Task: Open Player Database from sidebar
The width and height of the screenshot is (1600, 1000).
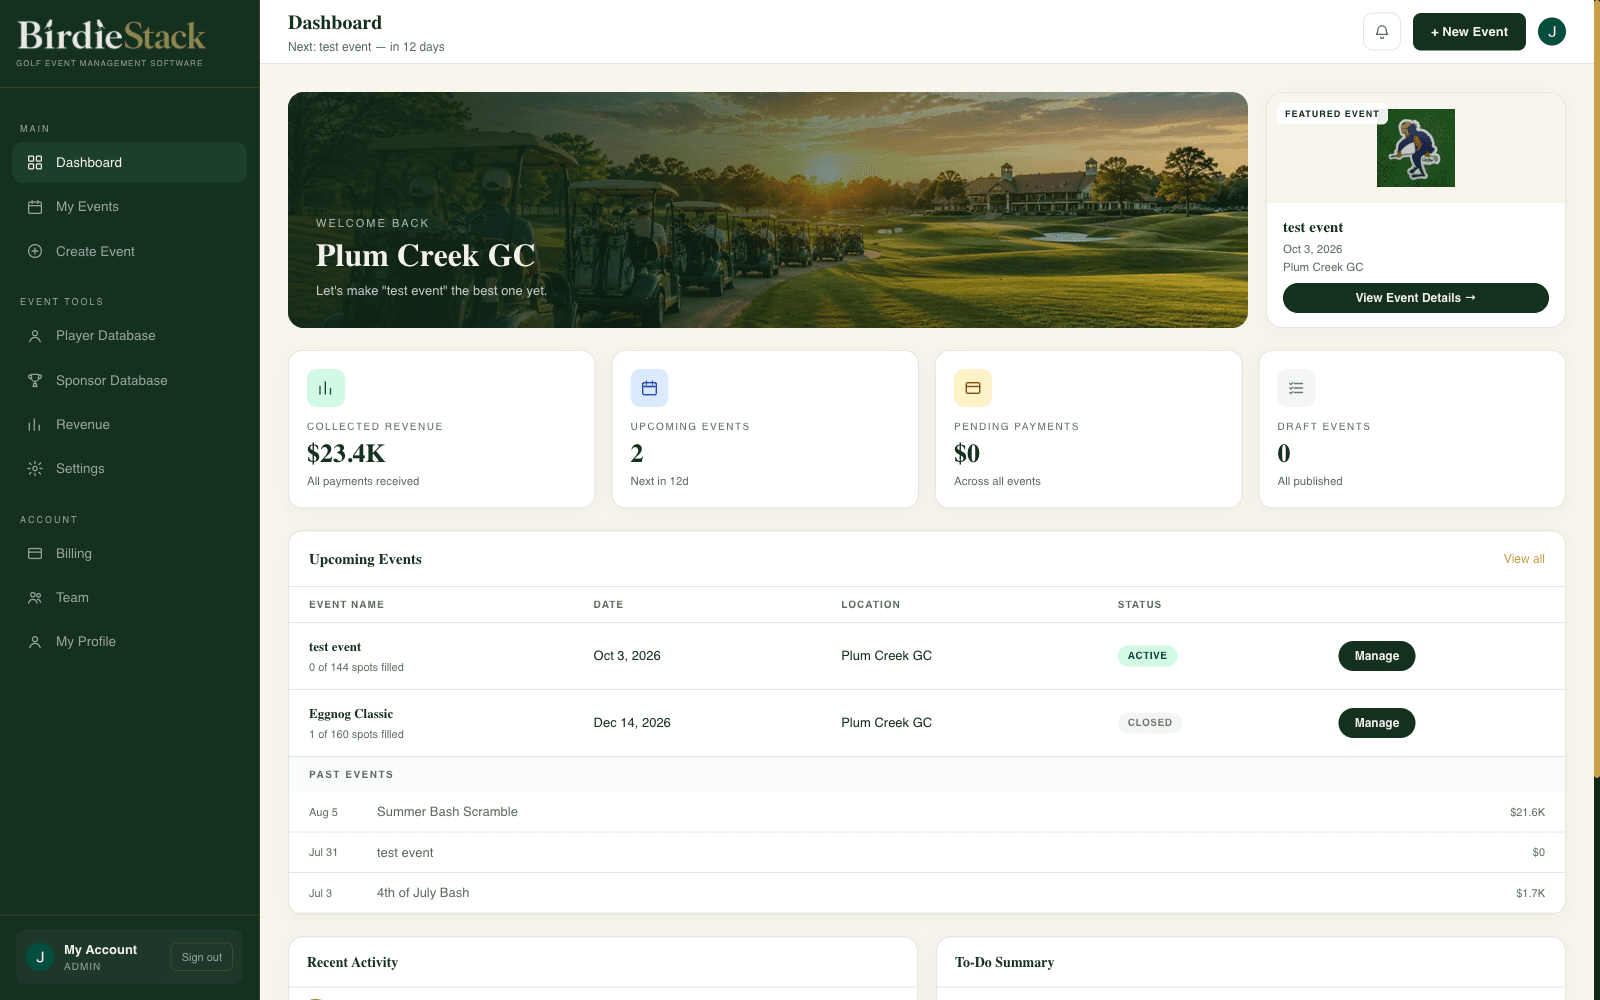Action: [x=130, y=336]
